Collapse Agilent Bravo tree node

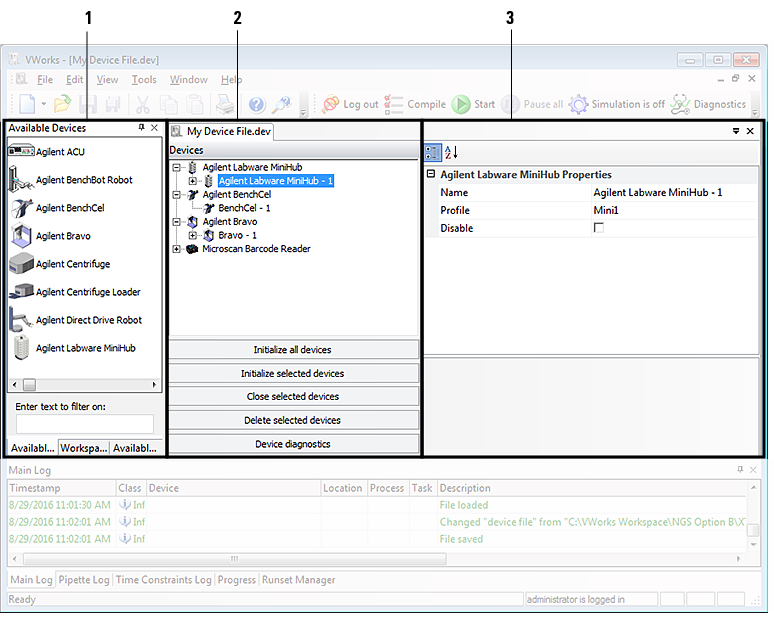[176, 222]
